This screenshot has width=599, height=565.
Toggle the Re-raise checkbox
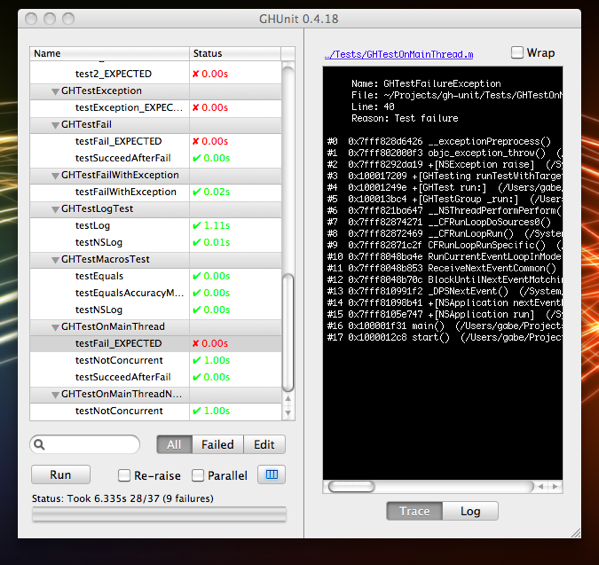[x=124, y=476]
